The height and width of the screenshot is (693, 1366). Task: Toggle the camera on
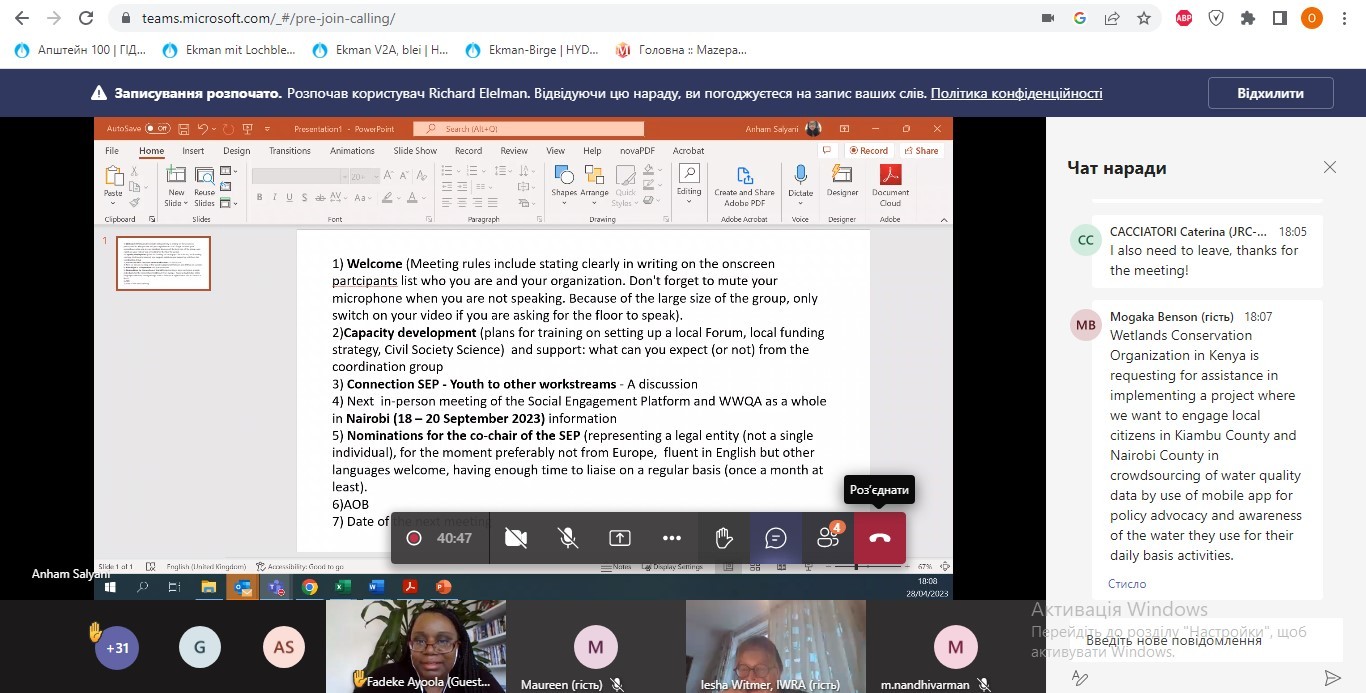pos(516,538)
